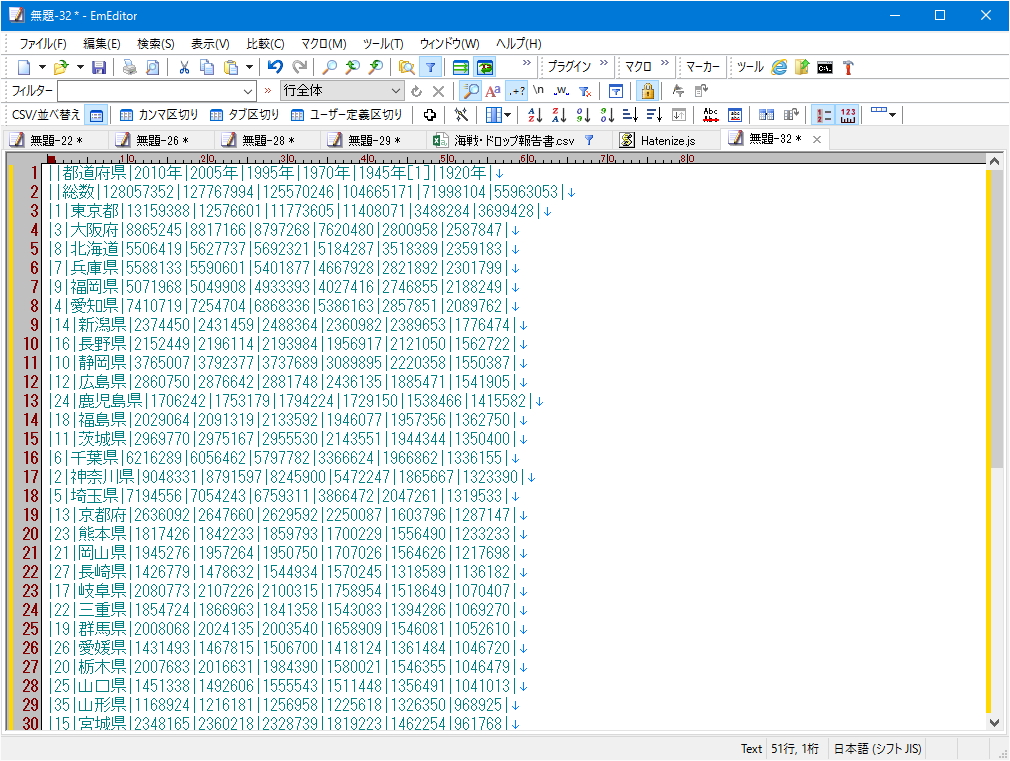Toggle whole word _w_ filter option
Screen dimensions: 1010x761
click(561, 91)
